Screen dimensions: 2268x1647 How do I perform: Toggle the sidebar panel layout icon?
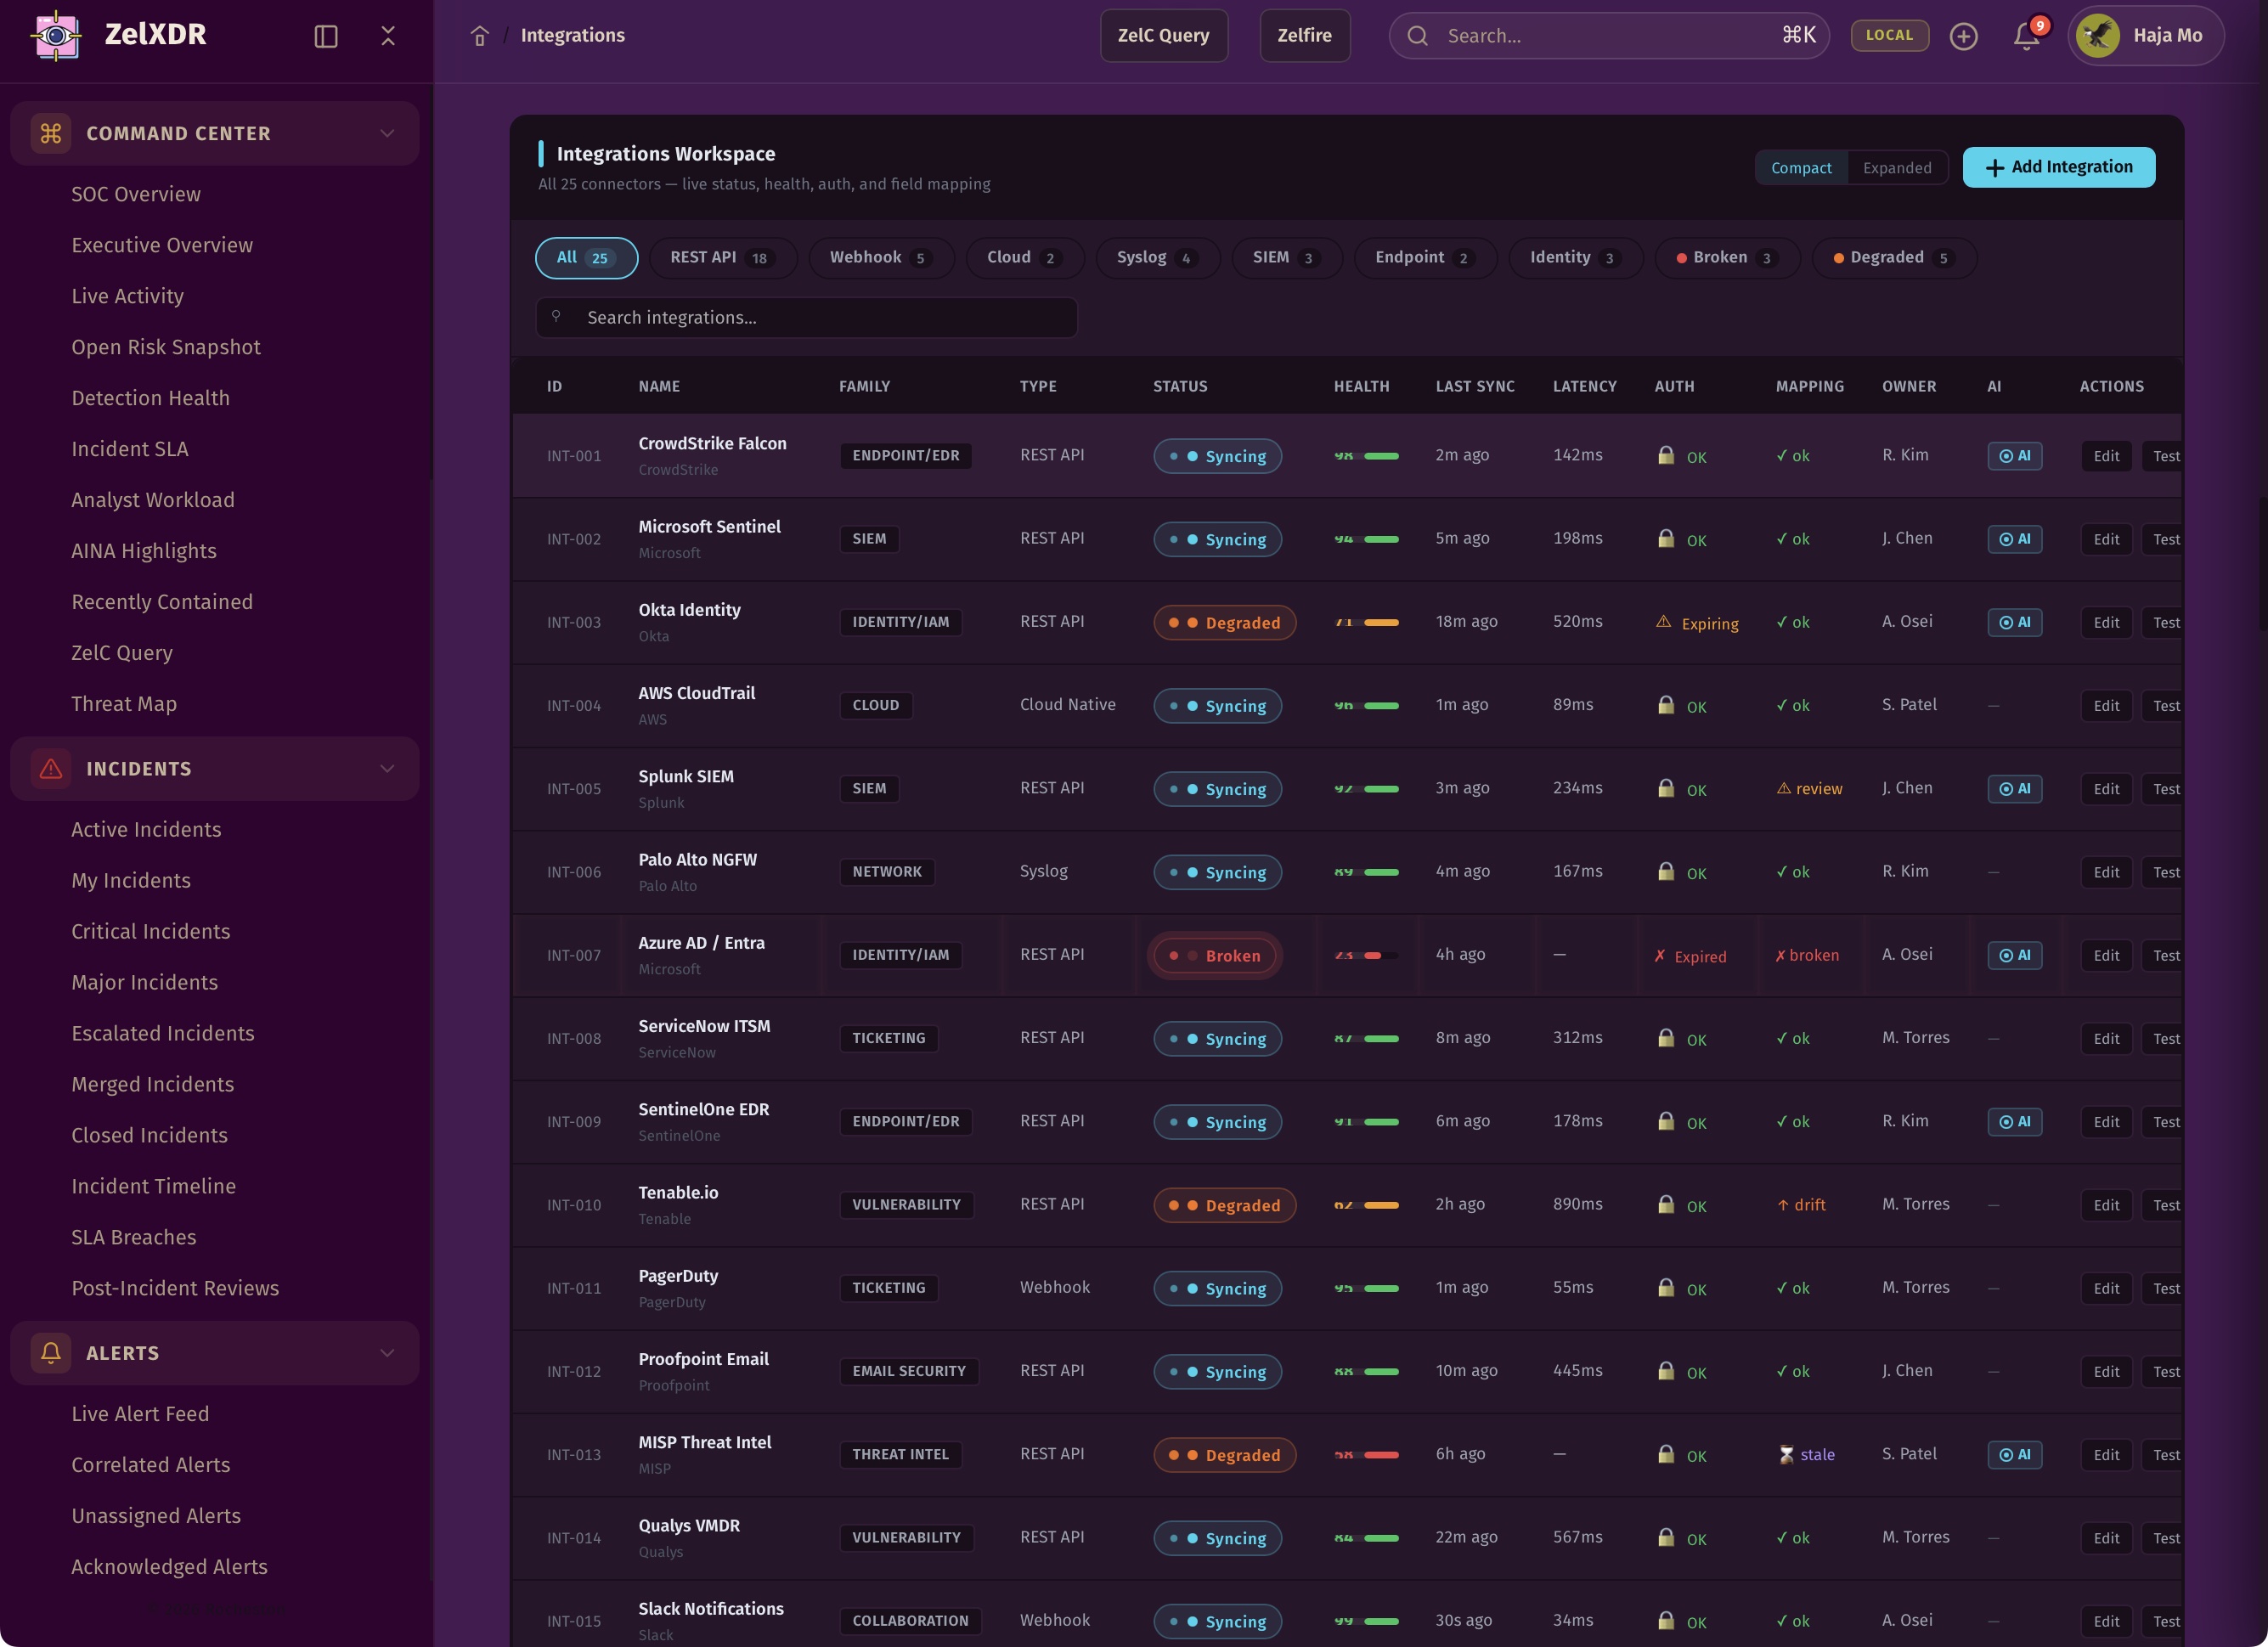click(x=326, y=36)
